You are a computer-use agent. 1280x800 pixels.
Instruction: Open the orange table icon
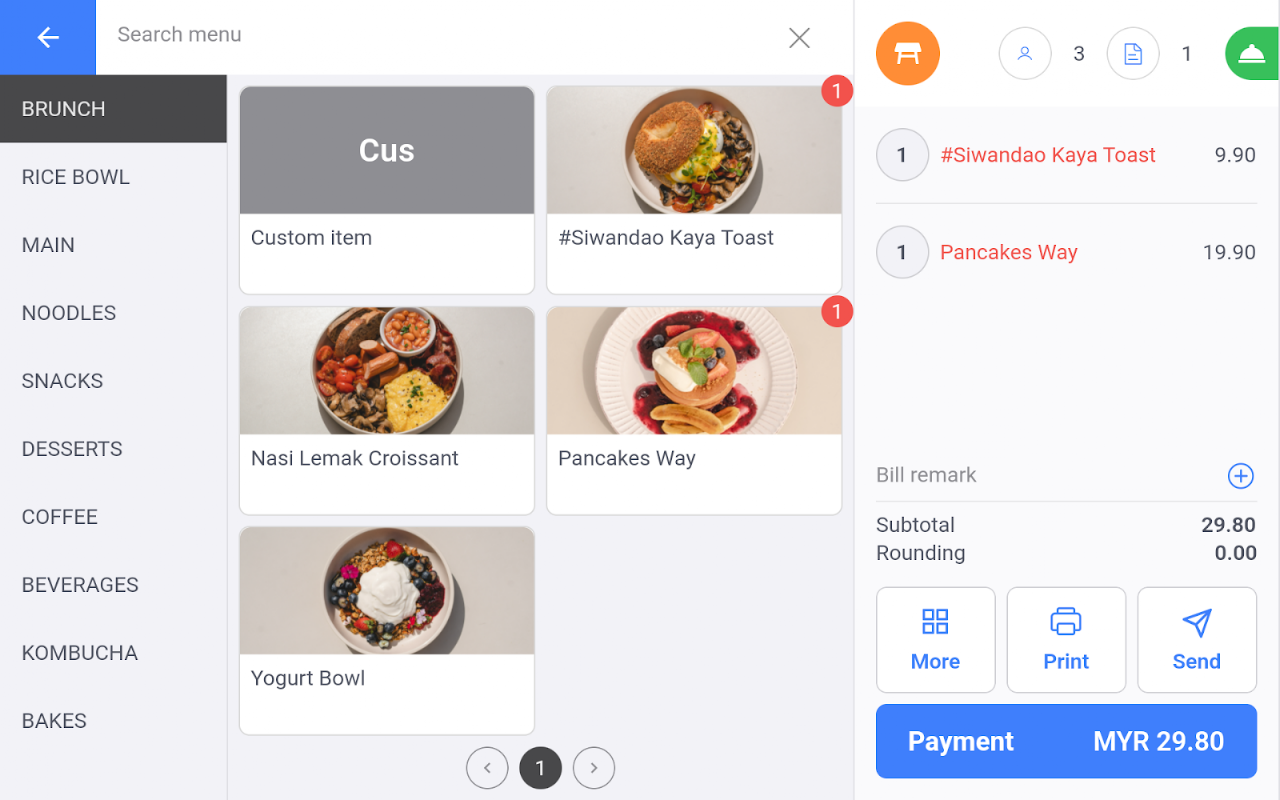[908, 54]
